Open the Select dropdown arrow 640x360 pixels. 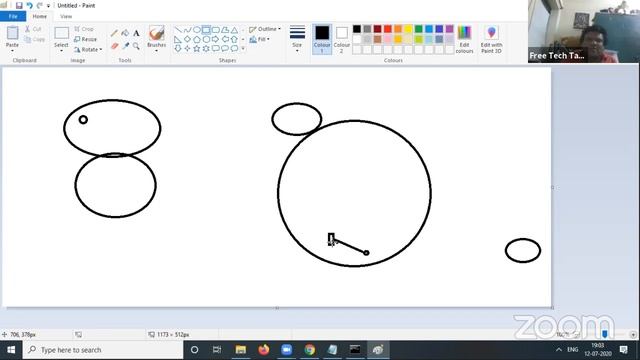(x=61, y=51)
